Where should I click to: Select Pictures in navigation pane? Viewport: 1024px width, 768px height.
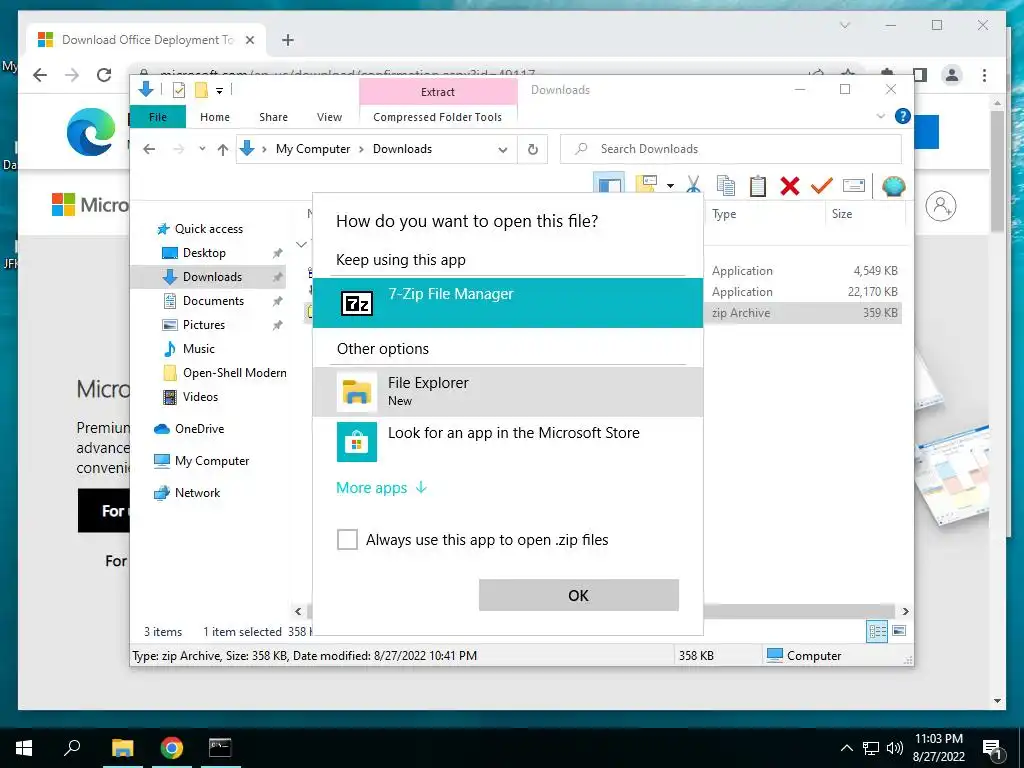tap(204, 325)
